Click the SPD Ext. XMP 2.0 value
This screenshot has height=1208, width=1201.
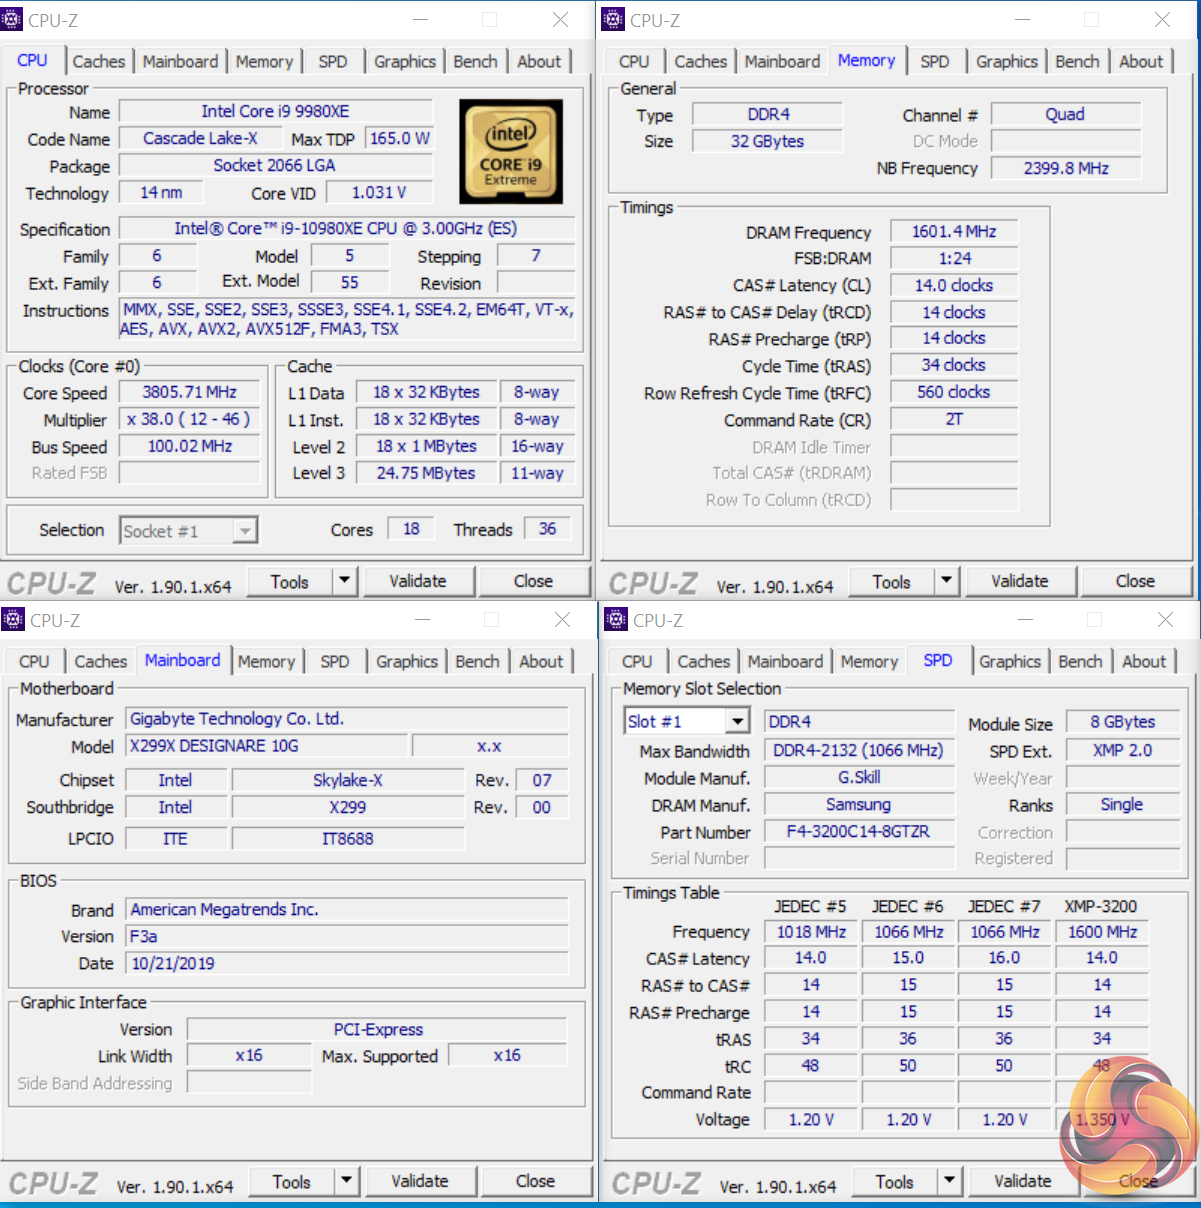click(1122, 750)
